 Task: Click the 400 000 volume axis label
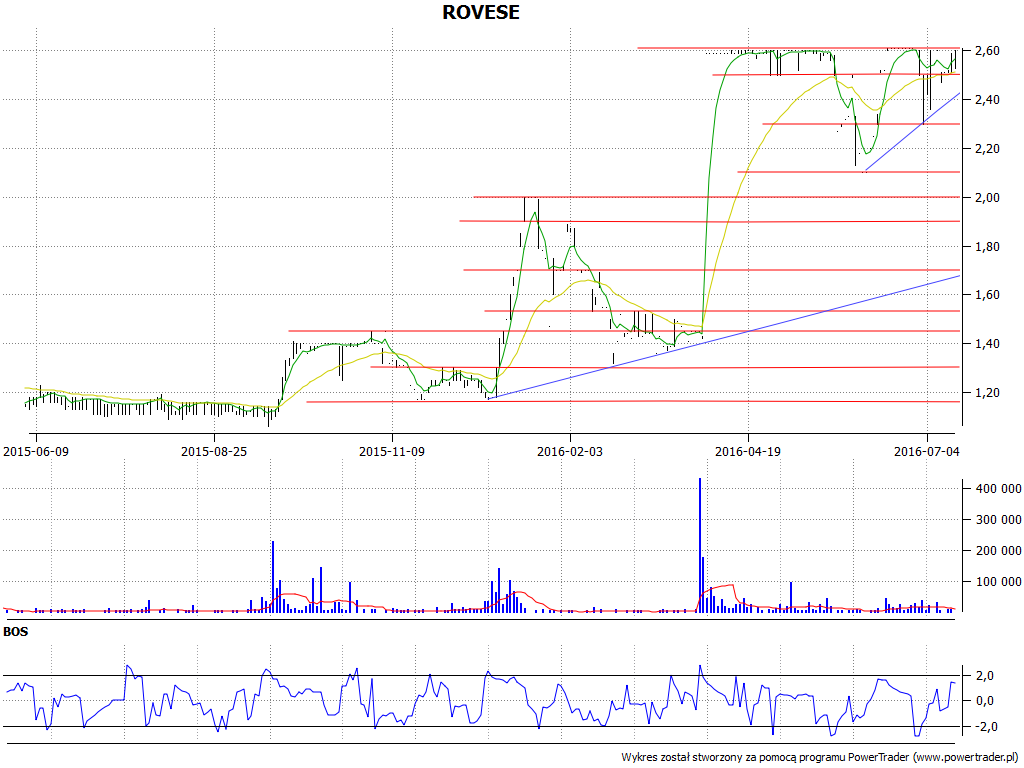999,489
